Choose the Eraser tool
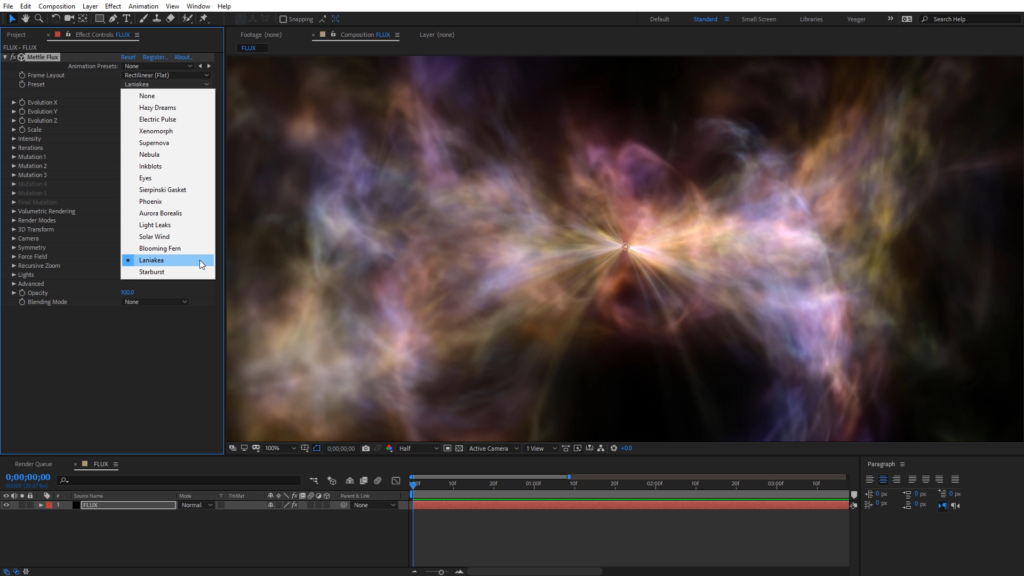The image size is (1024, 576). point(171,18)
